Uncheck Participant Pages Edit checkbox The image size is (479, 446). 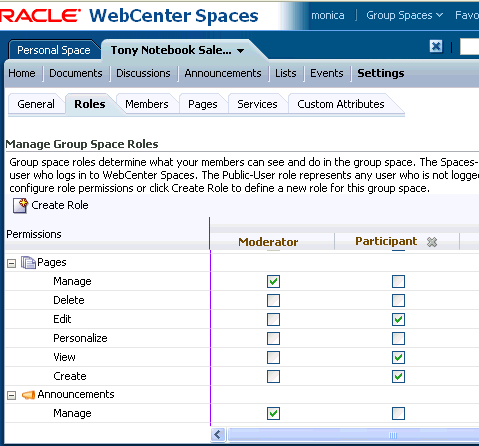[398, 319]
